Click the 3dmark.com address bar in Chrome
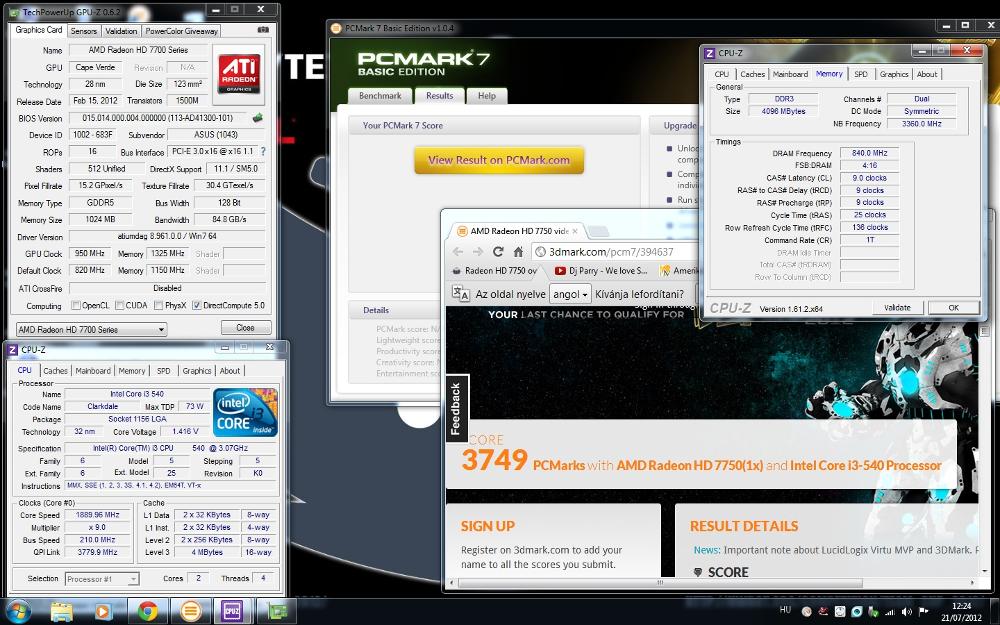Image resolution: width=1000 pixels, height=625 pixels. (615, 252)
